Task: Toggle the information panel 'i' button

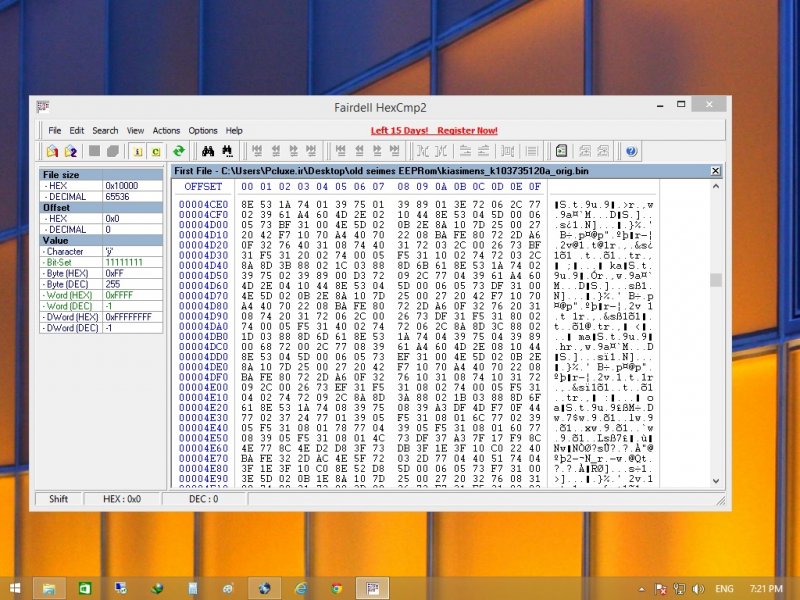Action: point(137,151)
